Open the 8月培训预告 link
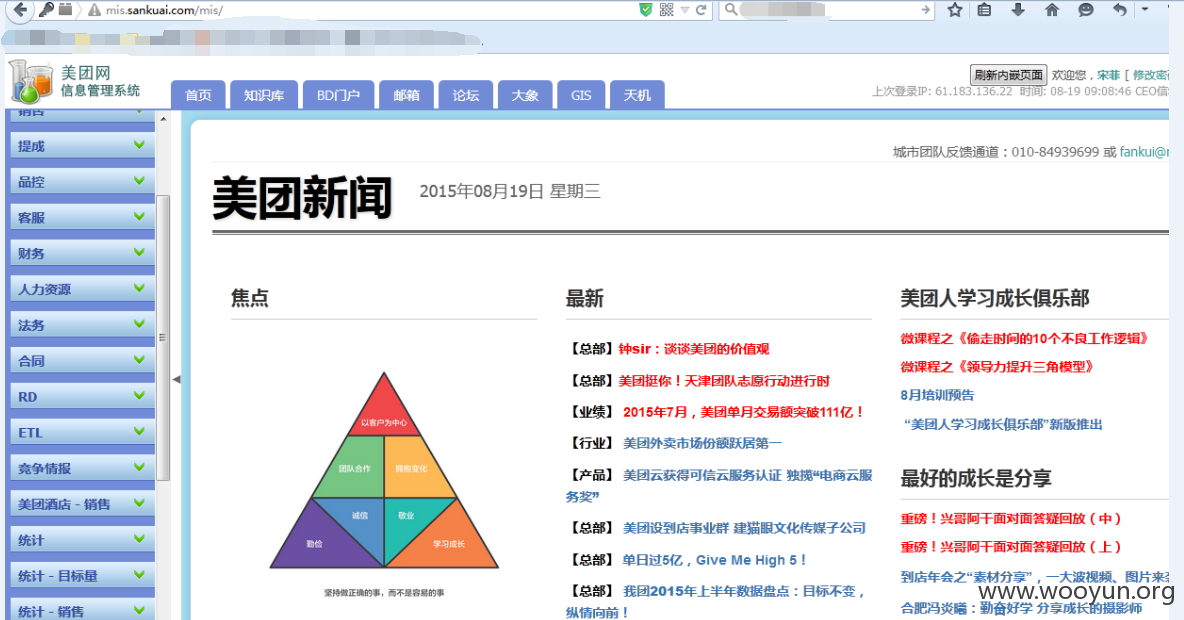Image resolution: width=1184 pixels, height=620 pixels. click(937, 395)
